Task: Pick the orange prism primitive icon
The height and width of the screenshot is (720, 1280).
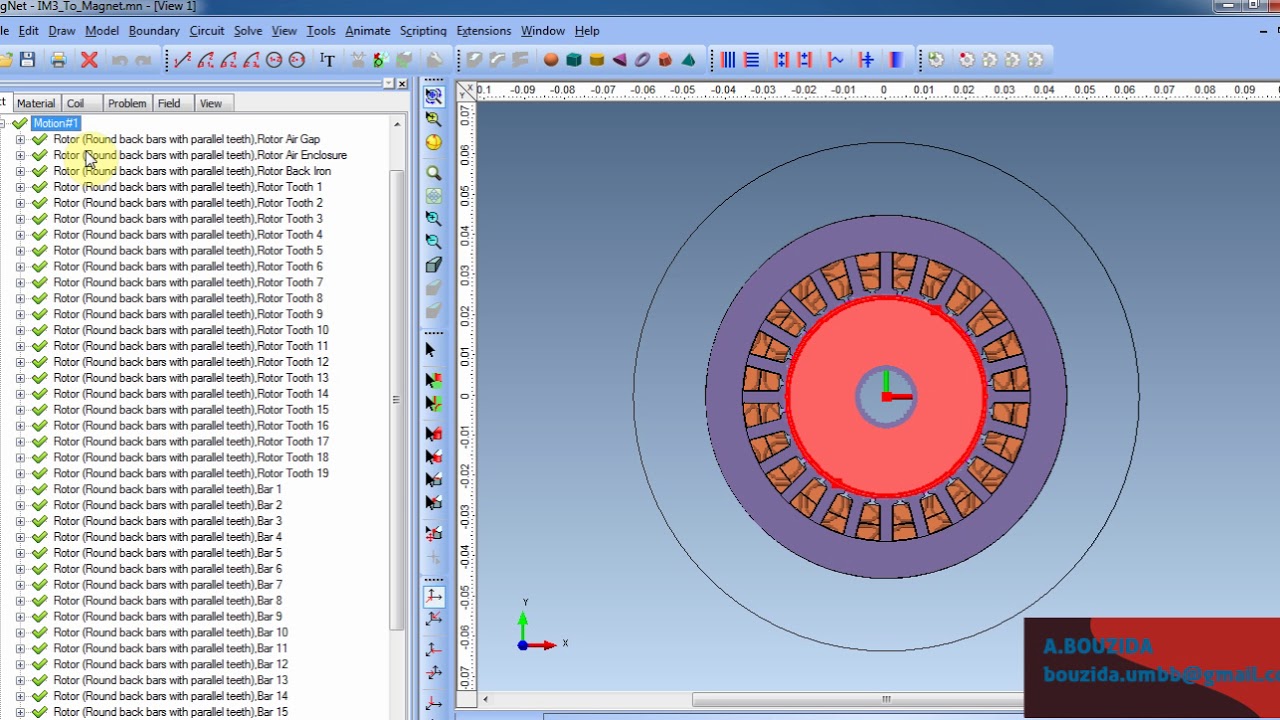Action: (665, 60)
